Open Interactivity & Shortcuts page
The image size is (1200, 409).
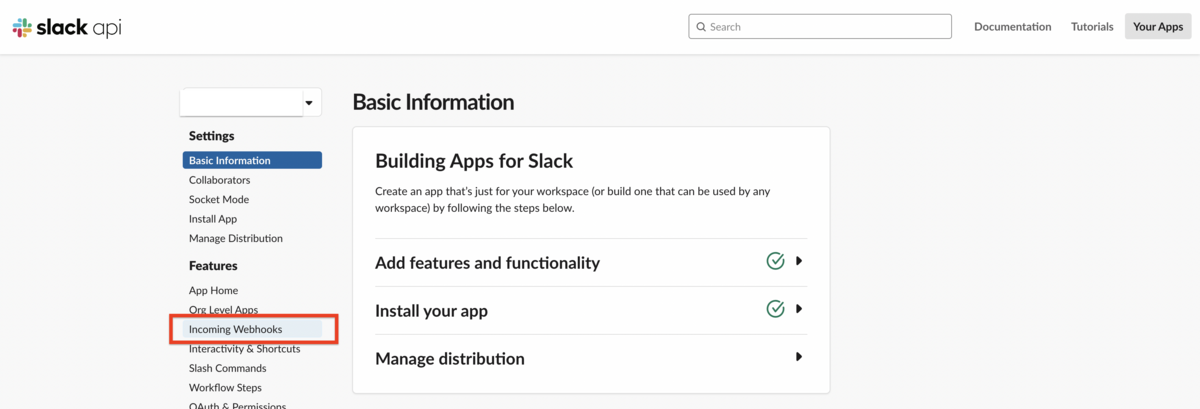tap(245, 349)
